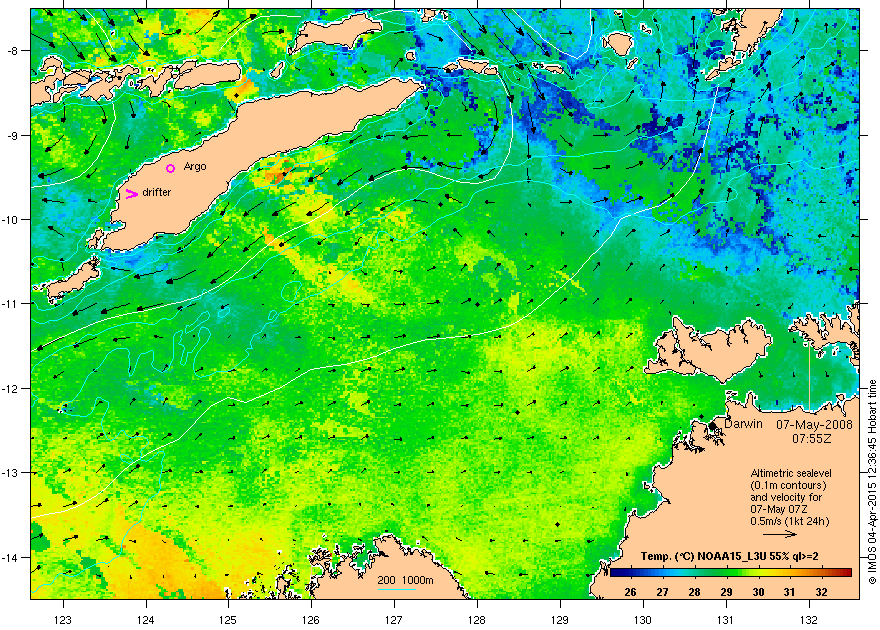Viewport: 880px width, 630px height.
Task: Click latitude axis label -9
Action: [13, 135]
